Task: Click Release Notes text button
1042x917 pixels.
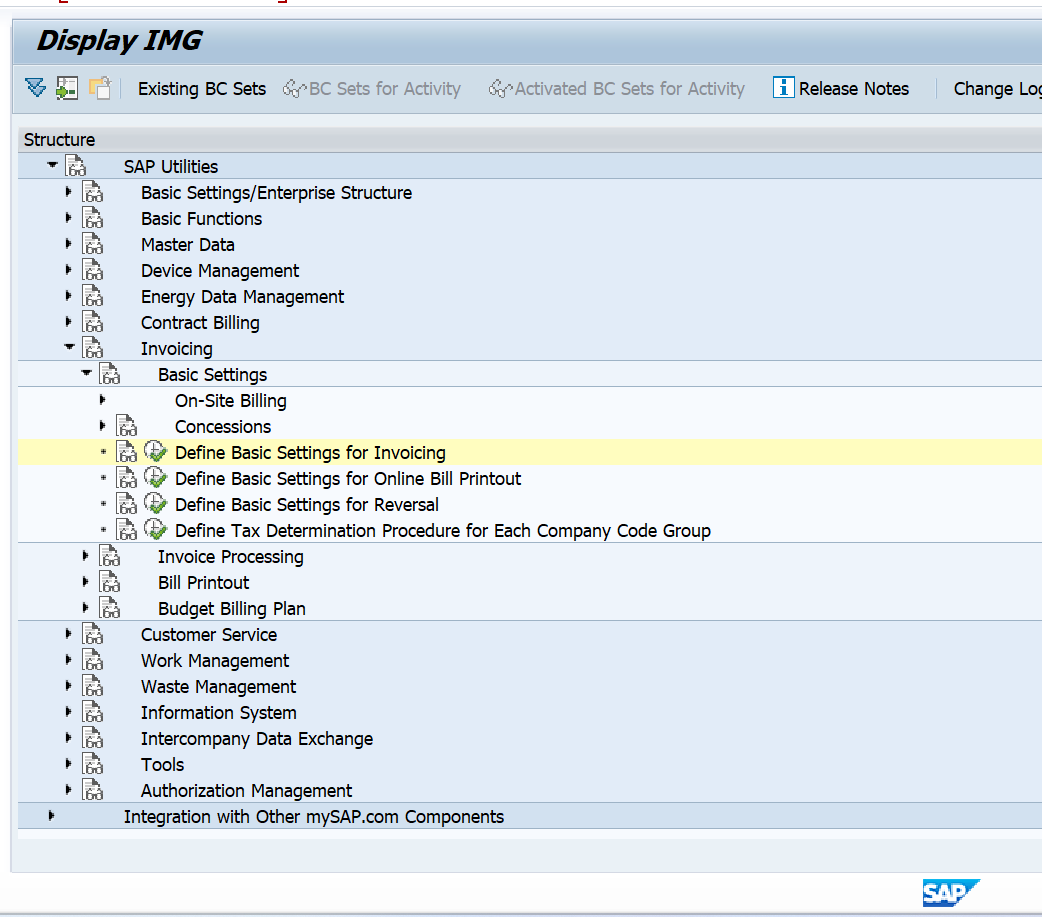Action: coord(854,88)
